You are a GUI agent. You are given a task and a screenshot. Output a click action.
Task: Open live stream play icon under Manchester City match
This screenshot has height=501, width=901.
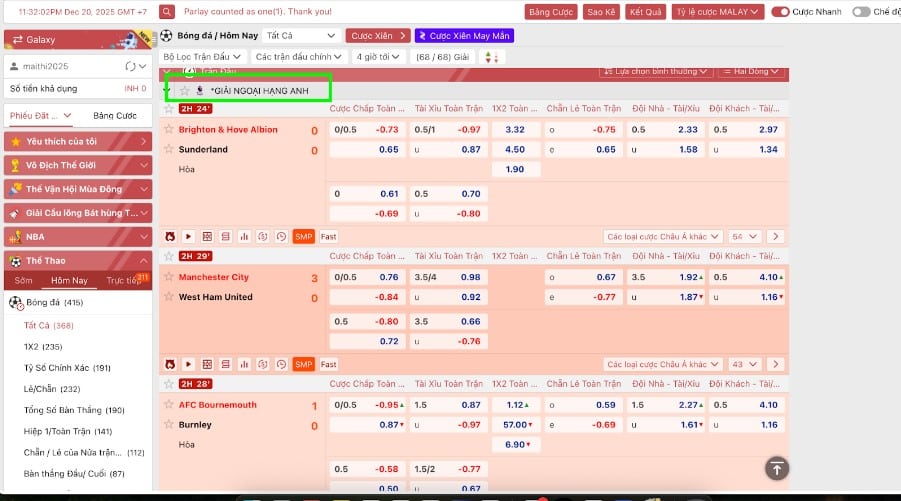[x=188, y=364]
